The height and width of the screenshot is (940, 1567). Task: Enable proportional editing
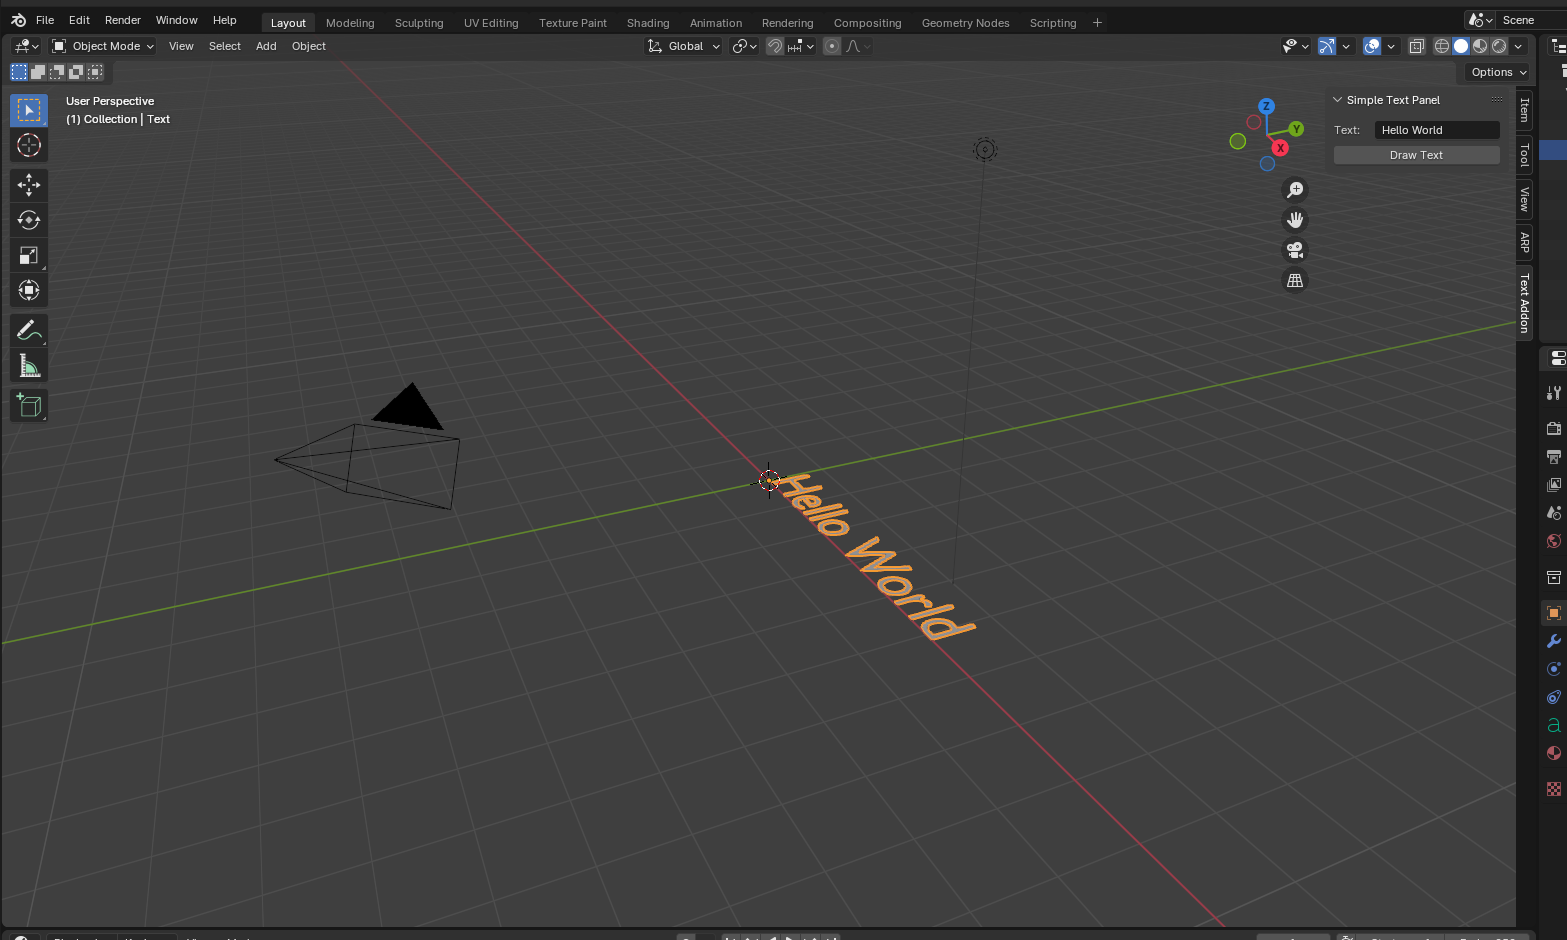[831, 45]
